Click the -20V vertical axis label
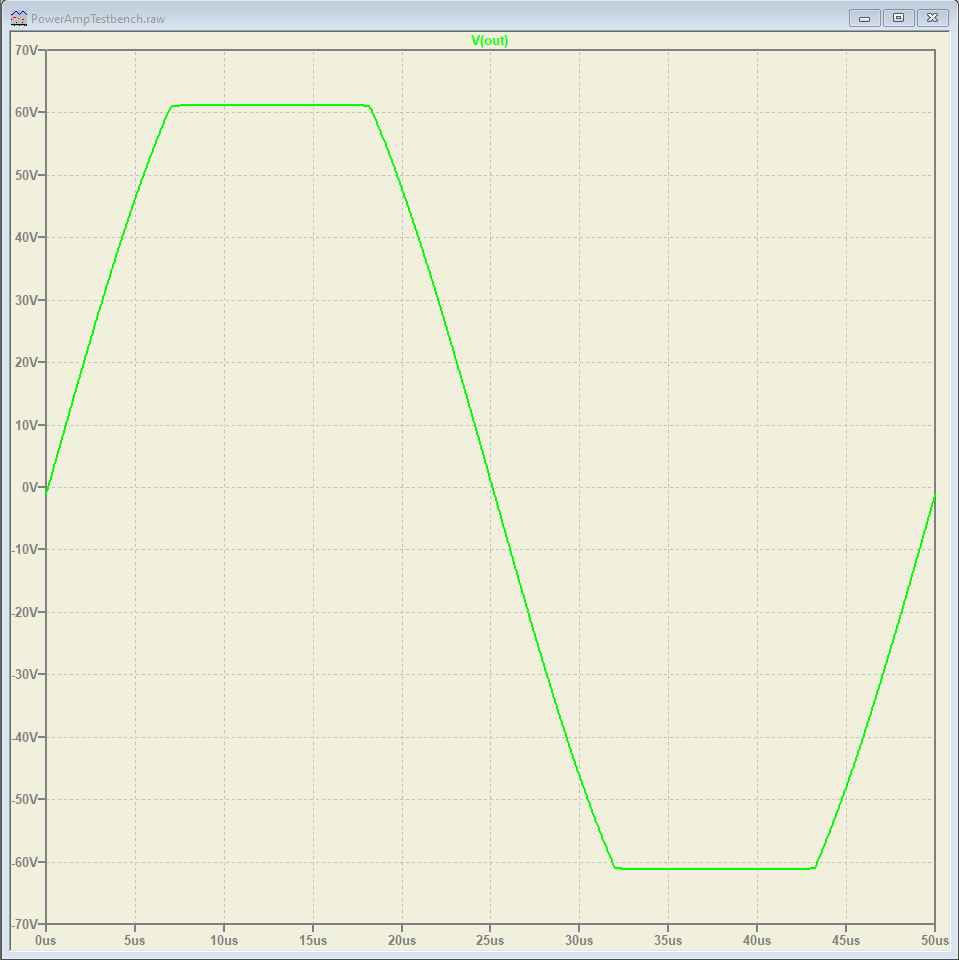The height and width of the screenshot is (960, 959). pos(24,612)
